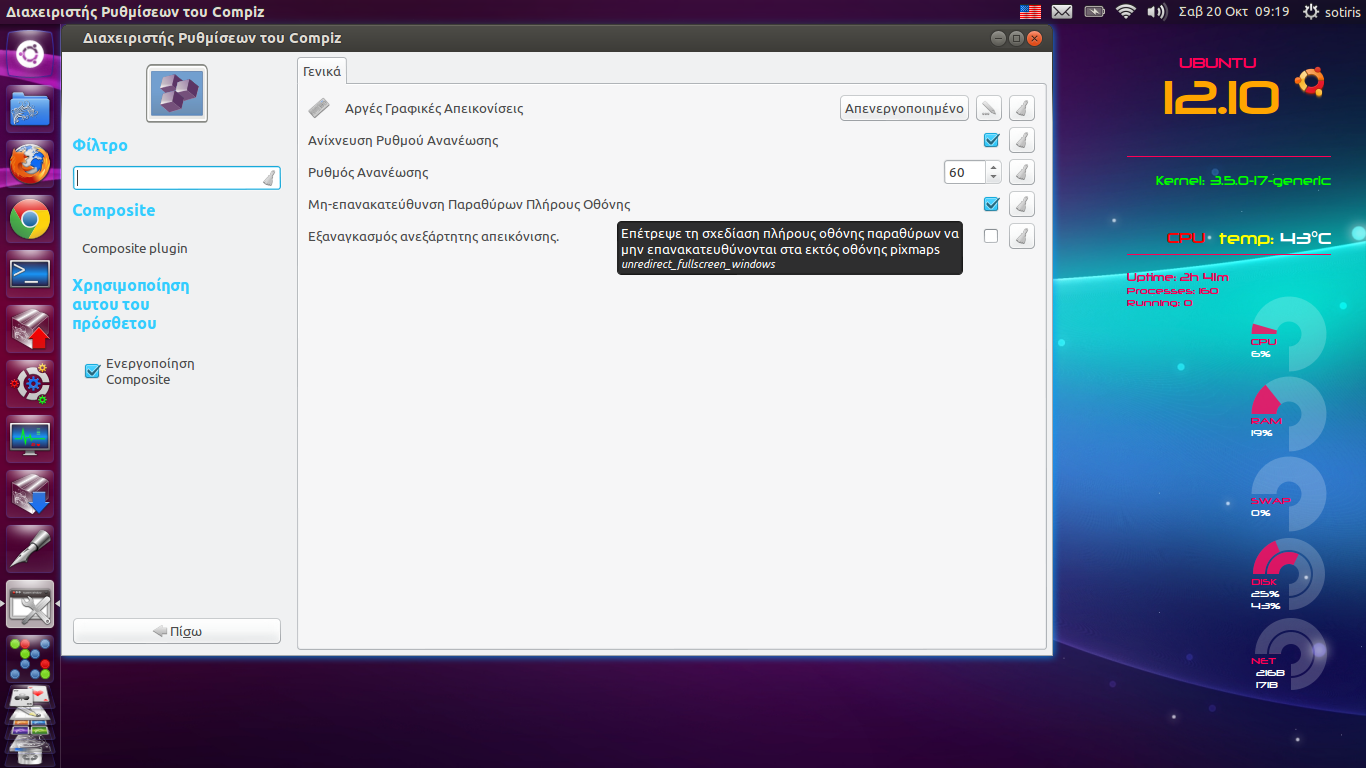
Task: Open the sotiris user menu
Action: point(1340,12)
